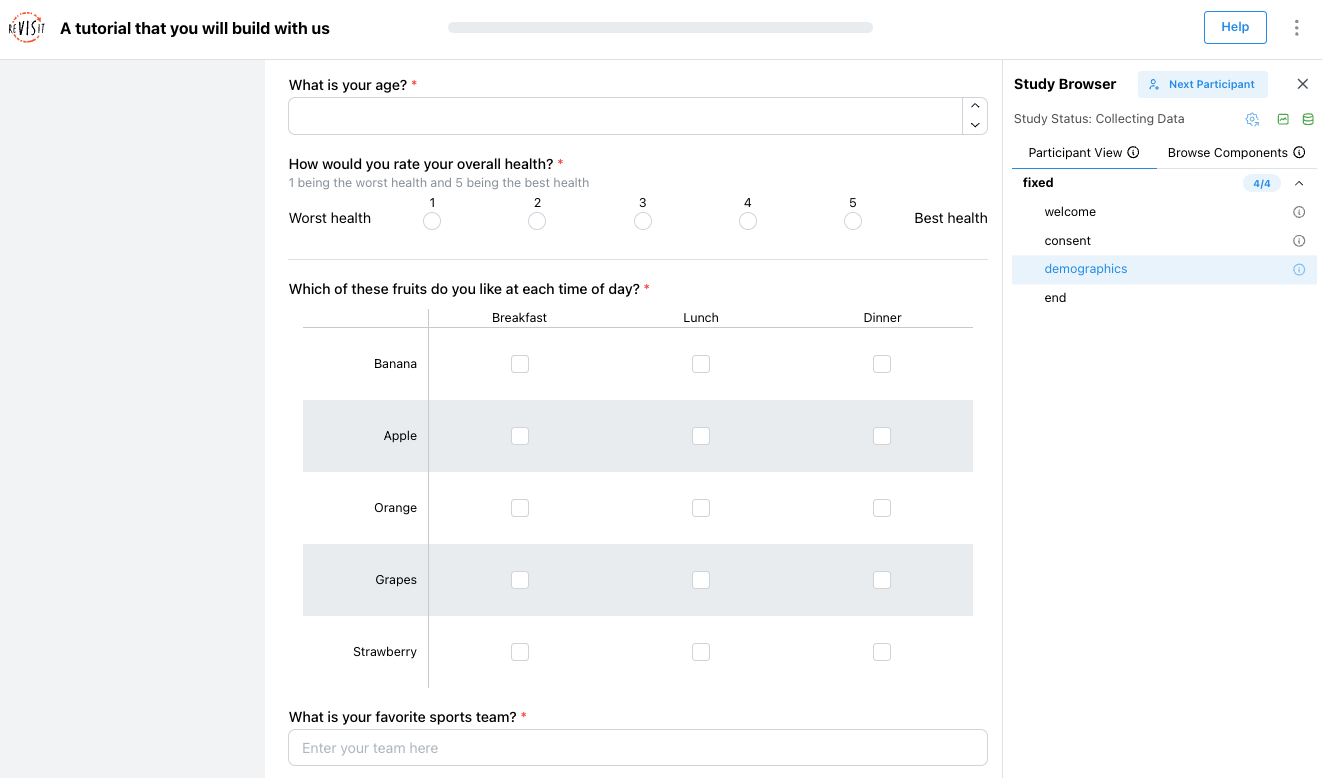Check Grapes for Breakfast

point(520,580)
